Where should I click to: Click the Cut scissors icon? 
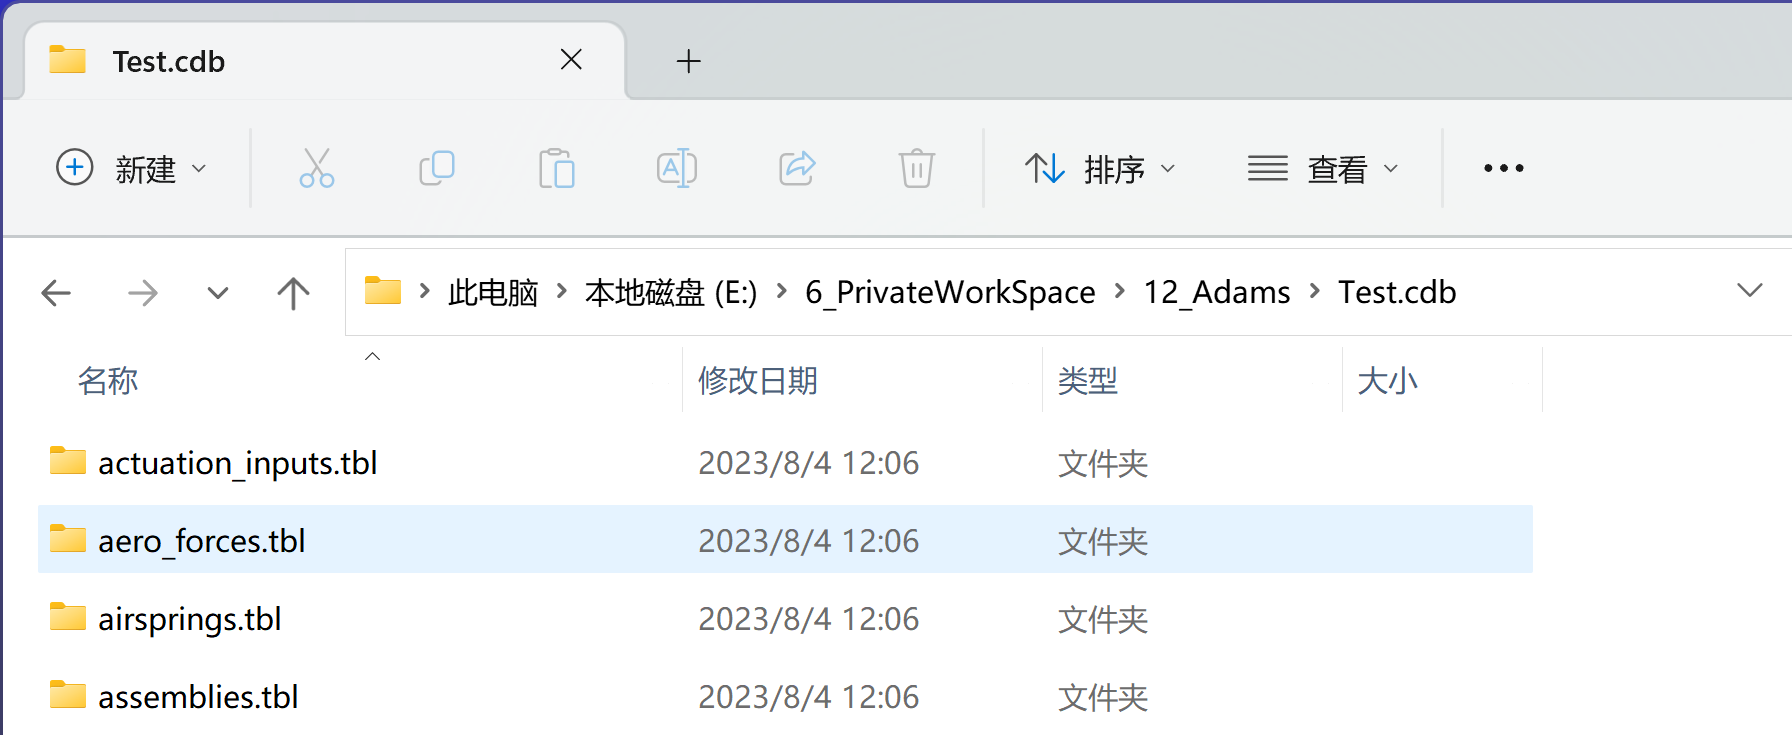[317, 168]
